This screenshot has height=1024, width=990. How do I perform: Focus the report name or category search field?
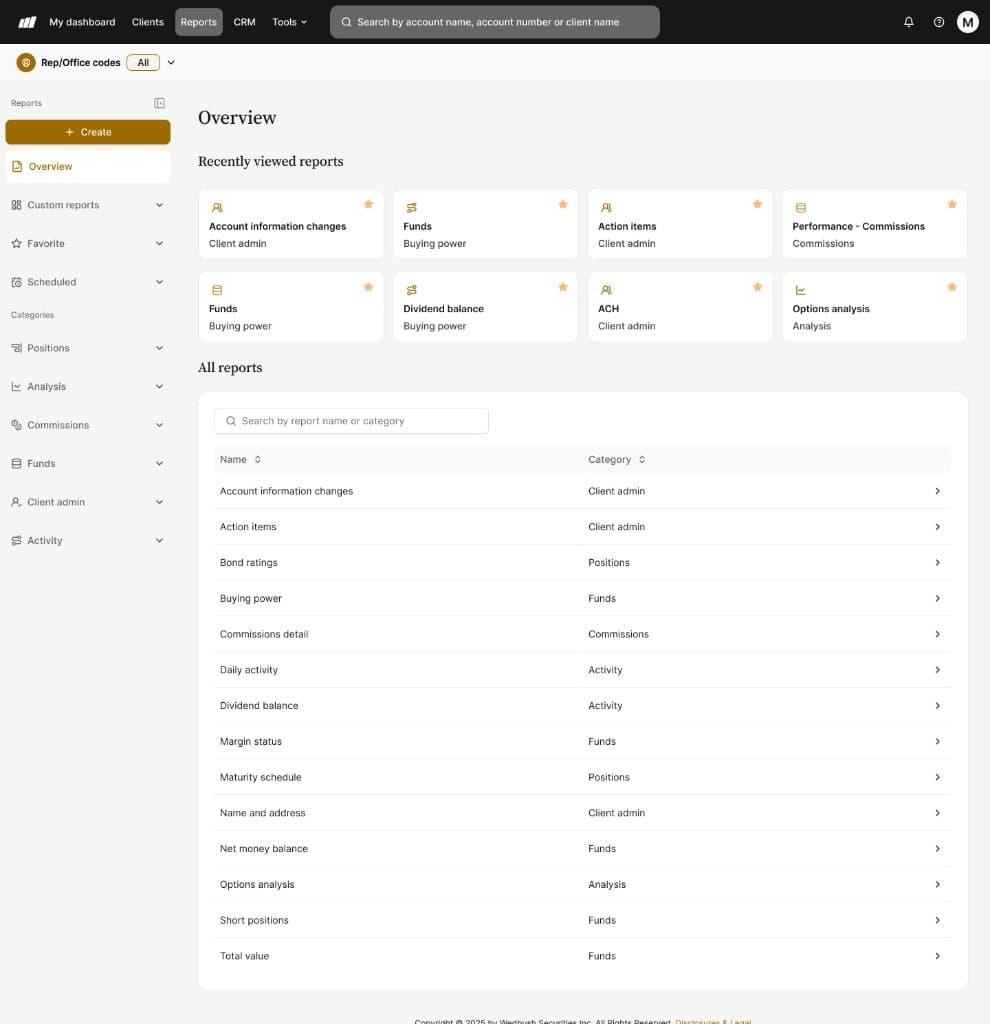(351, 421)
